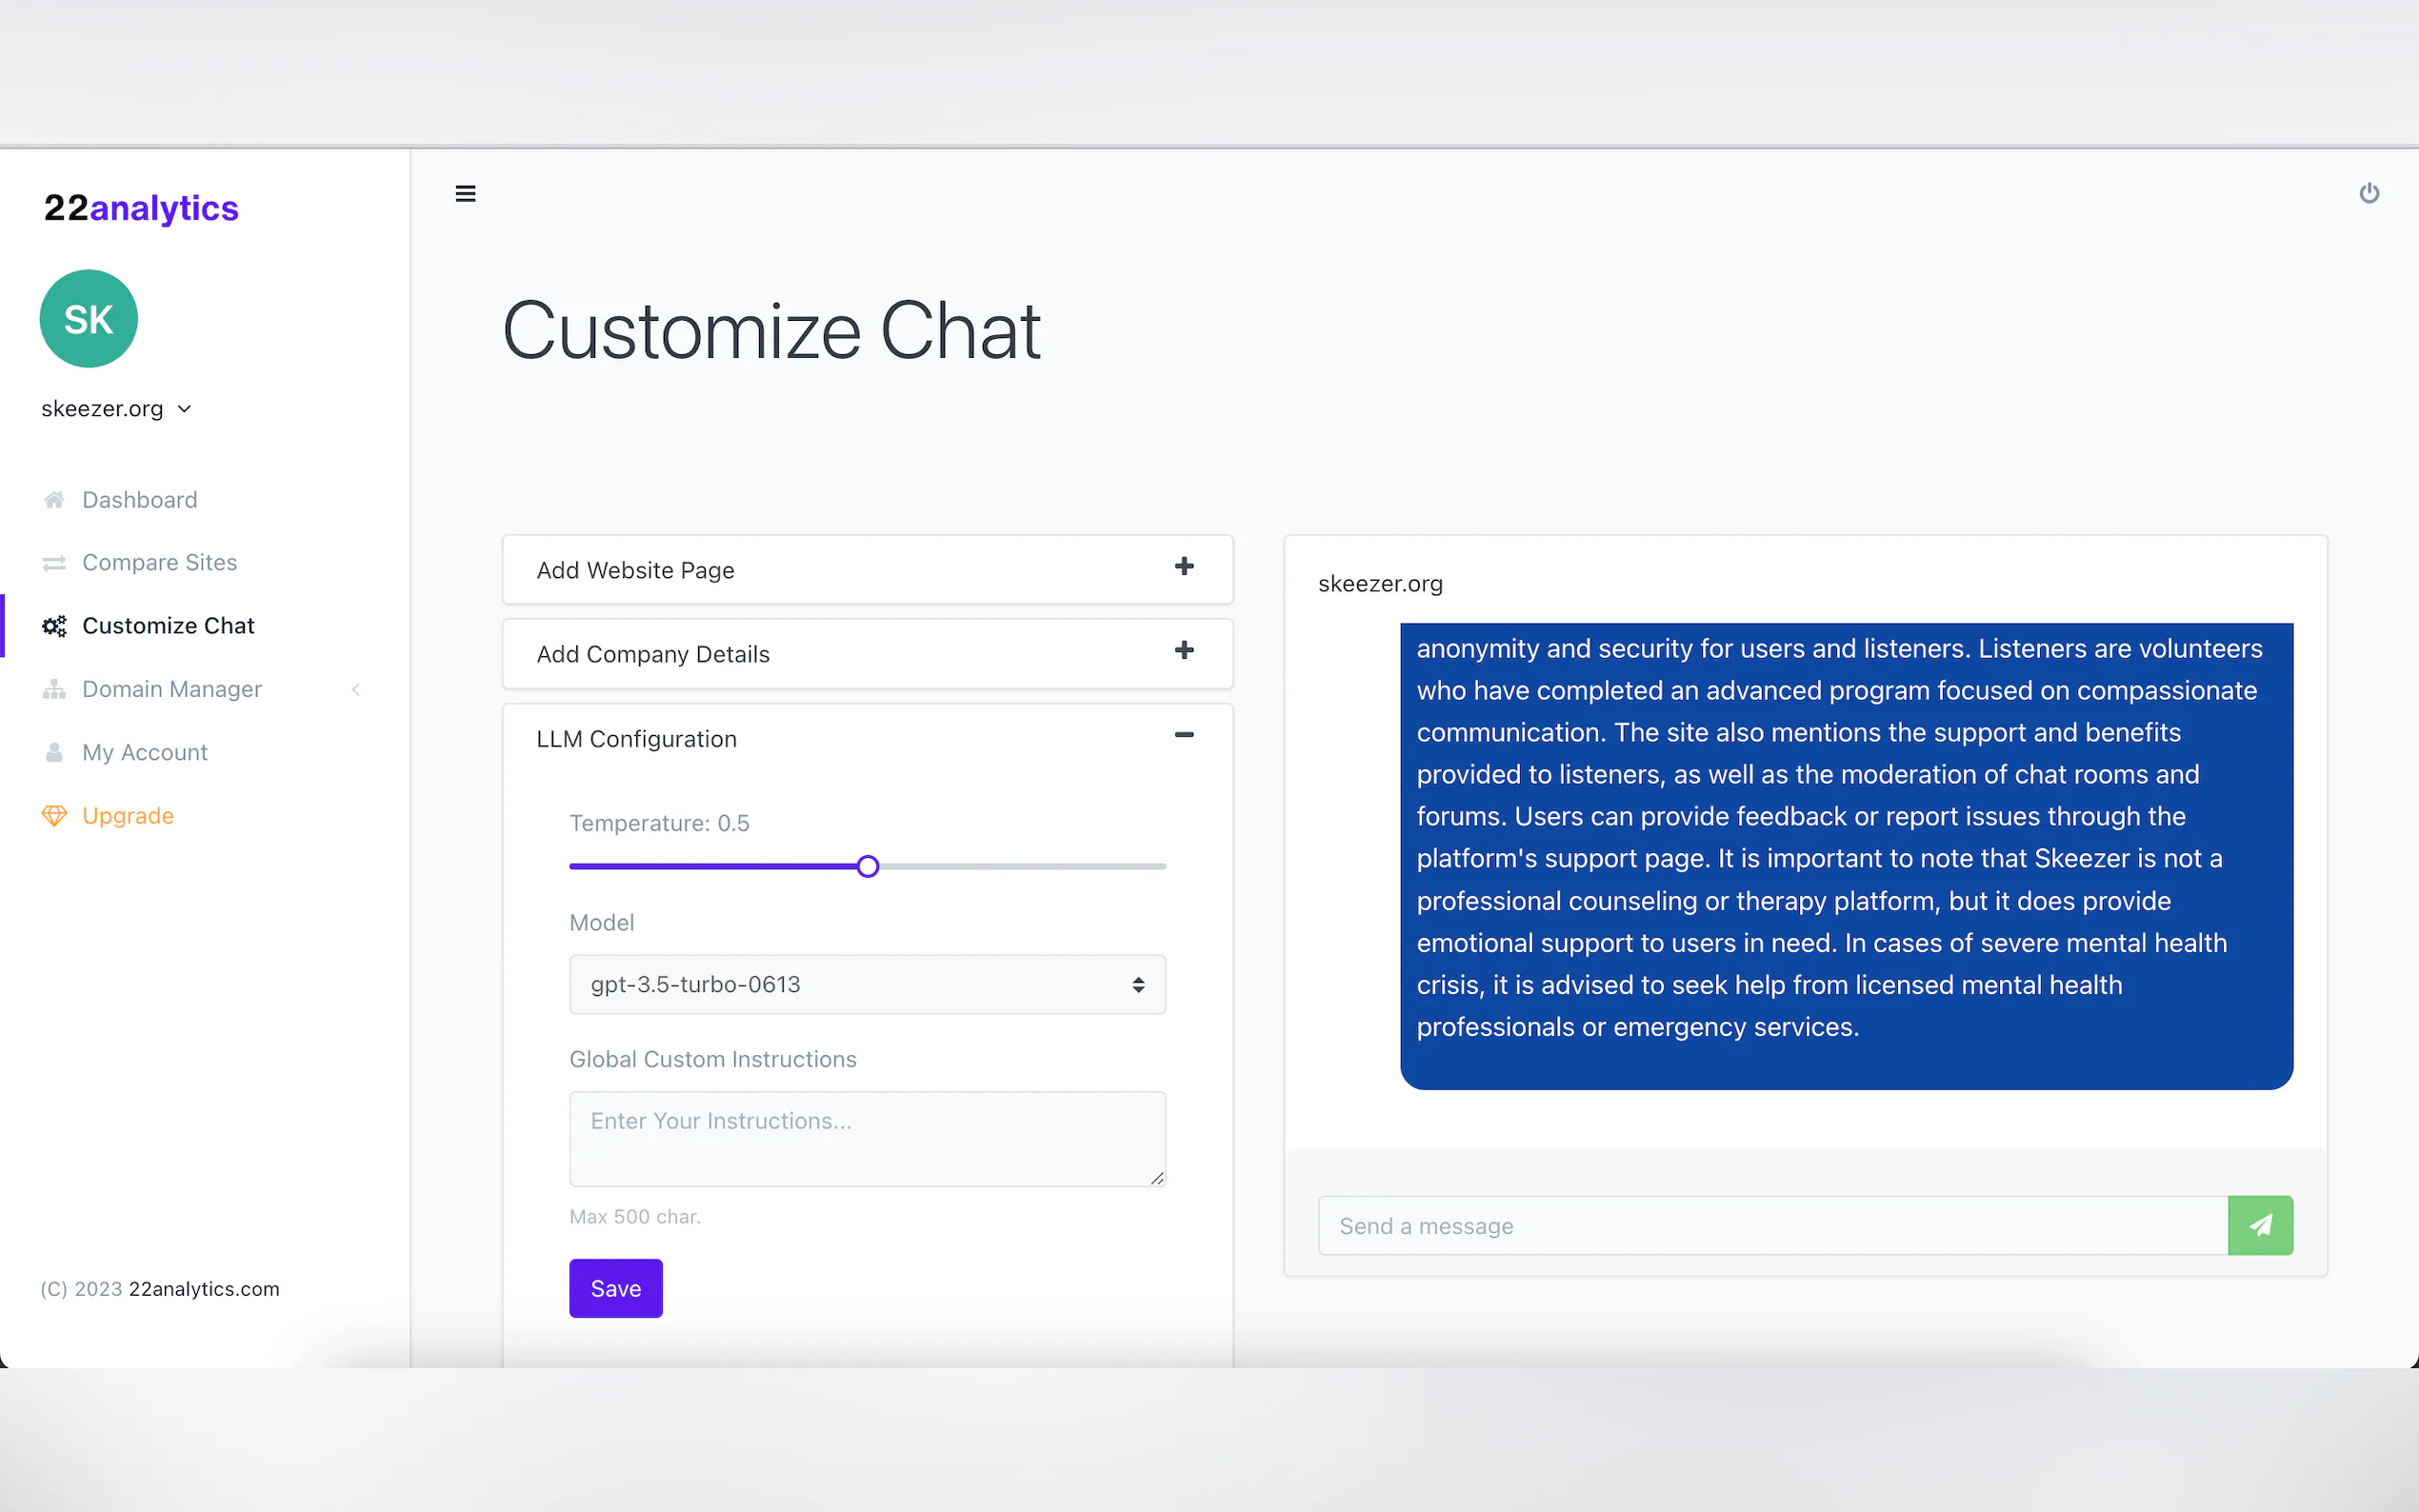Image resolution: width=2419 pixels, height=1512 pixels.
Task: Open the gpt-3.5-turbo-0613 model dropdown
Action: 867,984
